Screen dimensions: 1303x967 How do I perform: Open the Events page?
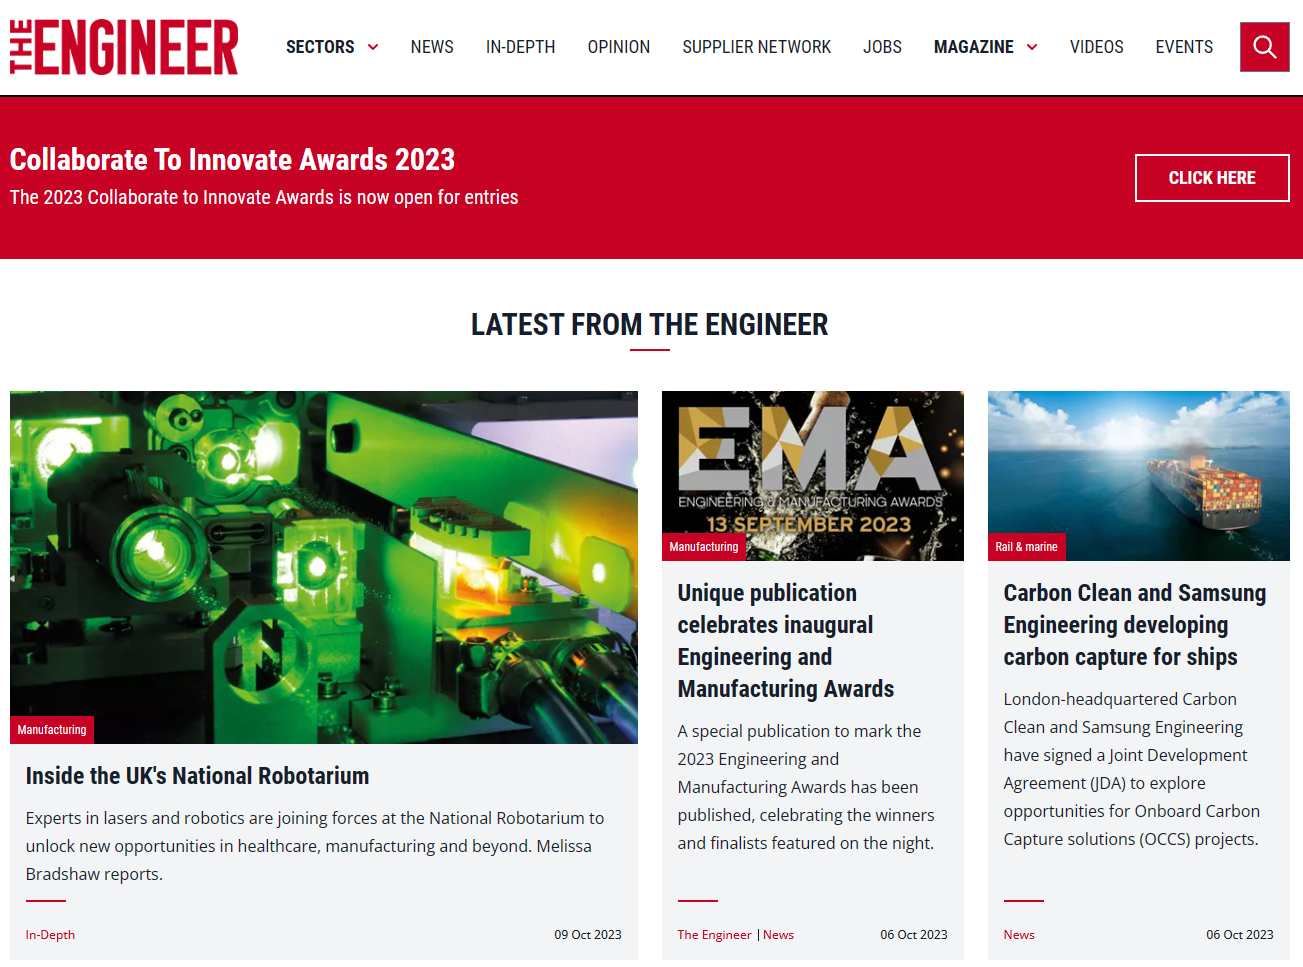1184,47
